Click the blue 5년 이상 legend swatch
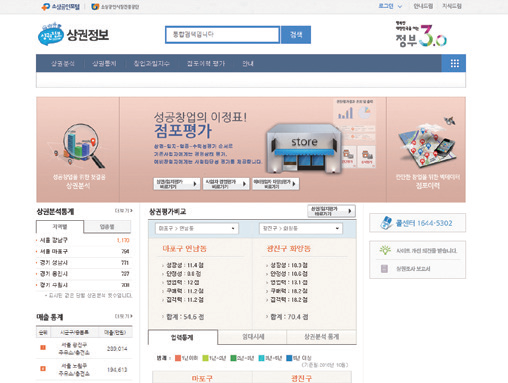 coord(289,358)
